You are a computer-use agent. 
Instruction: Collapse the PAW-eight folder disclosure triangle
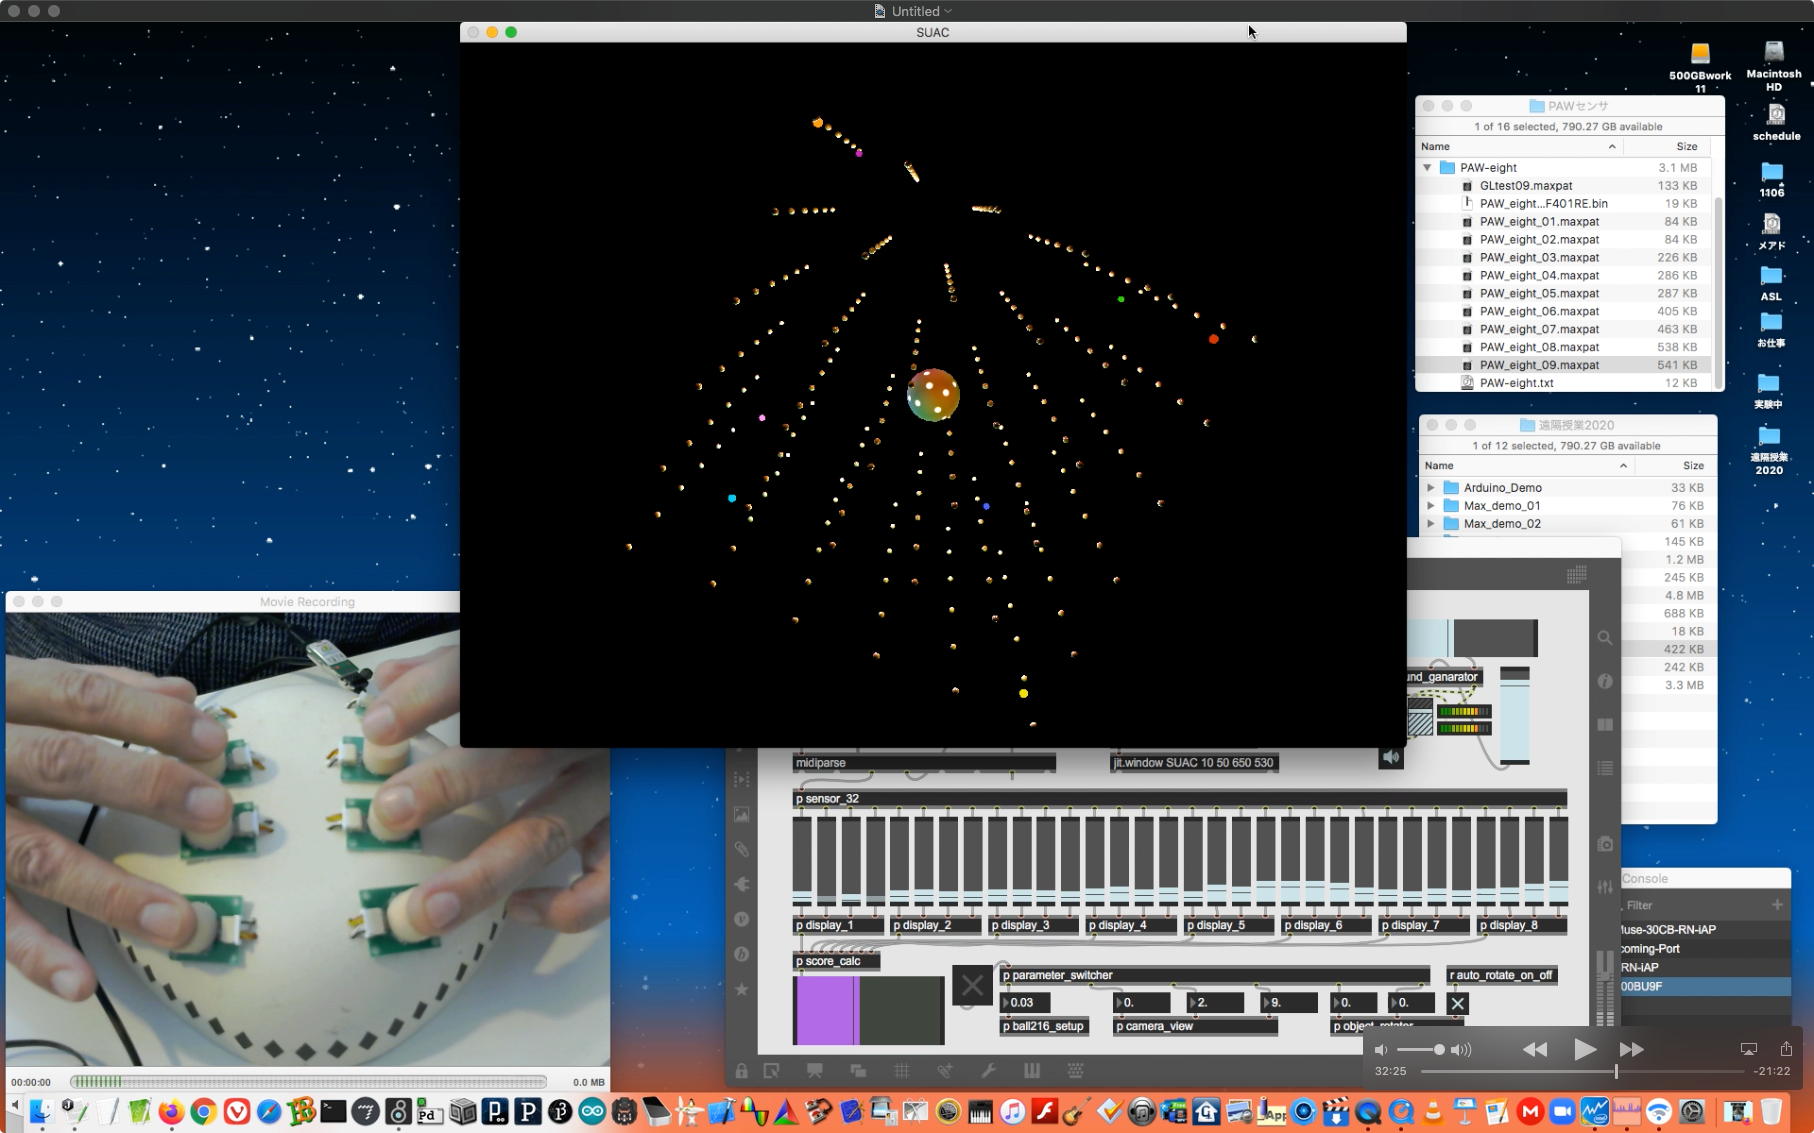(1428, 168)
